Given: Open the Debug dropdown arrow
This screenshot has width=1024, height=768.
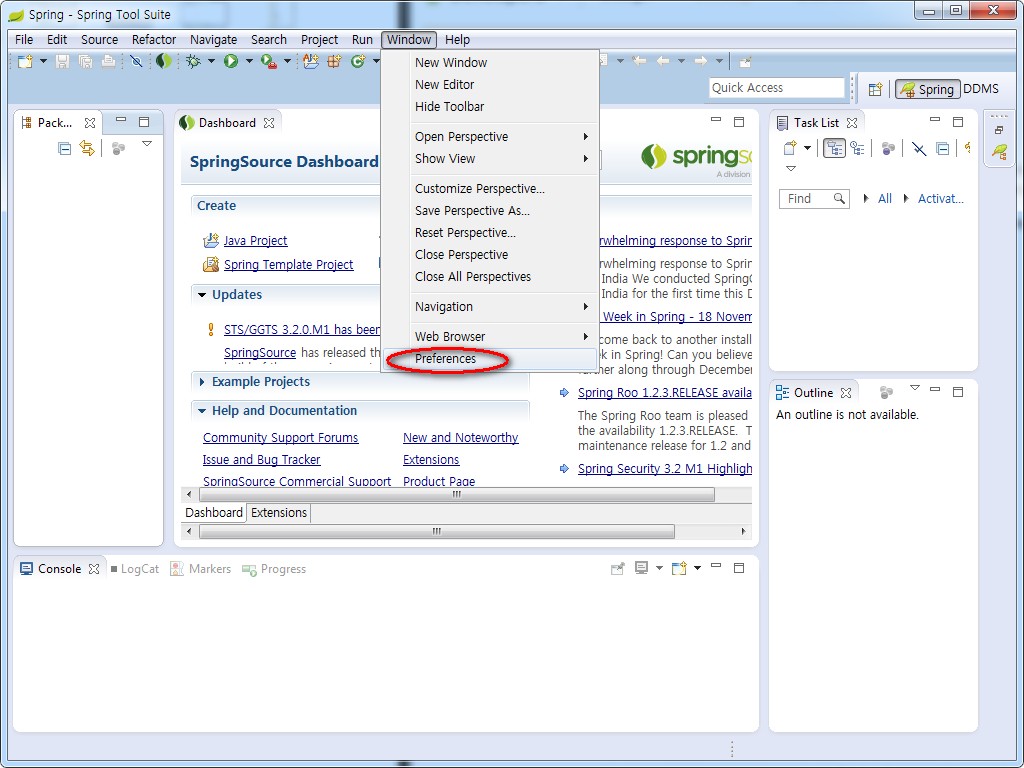Looking at the screenshot, I should (211, 61).
